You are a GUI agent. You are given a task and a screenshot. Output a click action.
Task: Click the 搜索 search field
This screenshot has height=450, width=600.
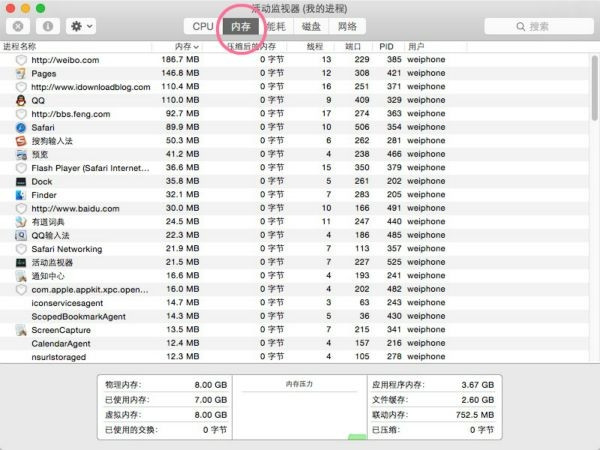(x=539, y=26)
